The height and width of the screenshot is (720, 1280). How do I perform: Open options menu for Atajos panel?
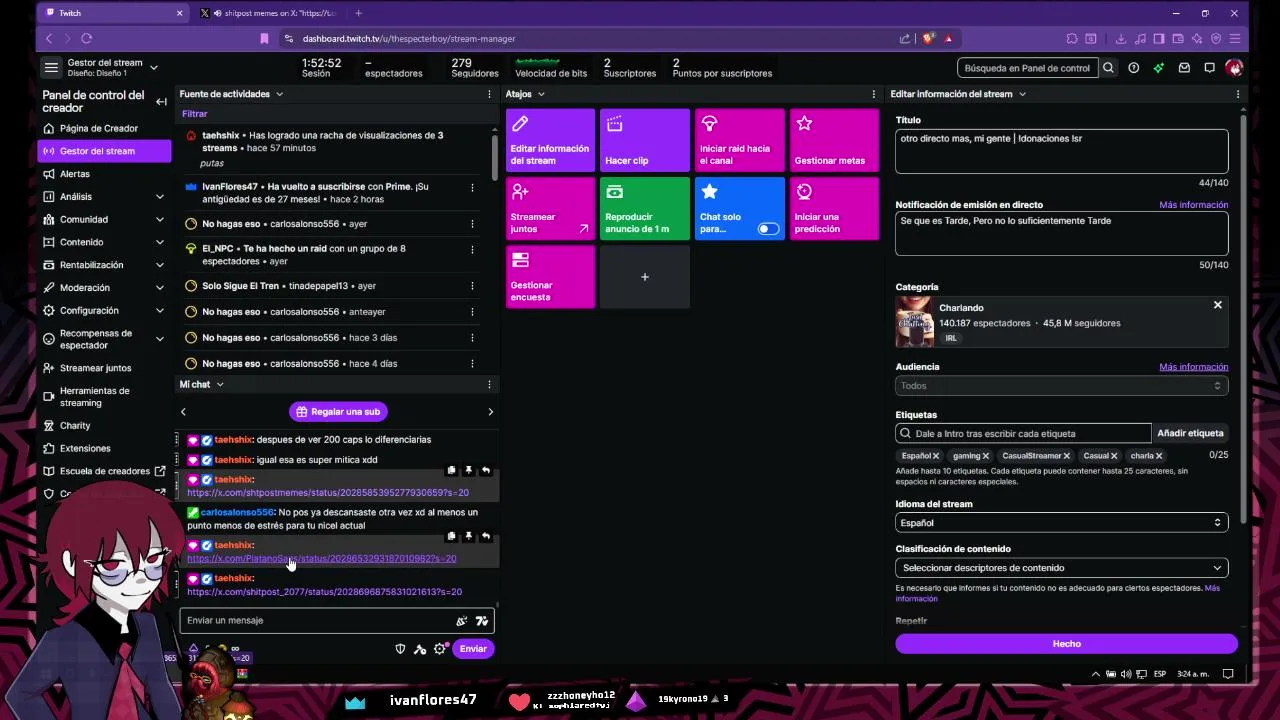[873, 94]
